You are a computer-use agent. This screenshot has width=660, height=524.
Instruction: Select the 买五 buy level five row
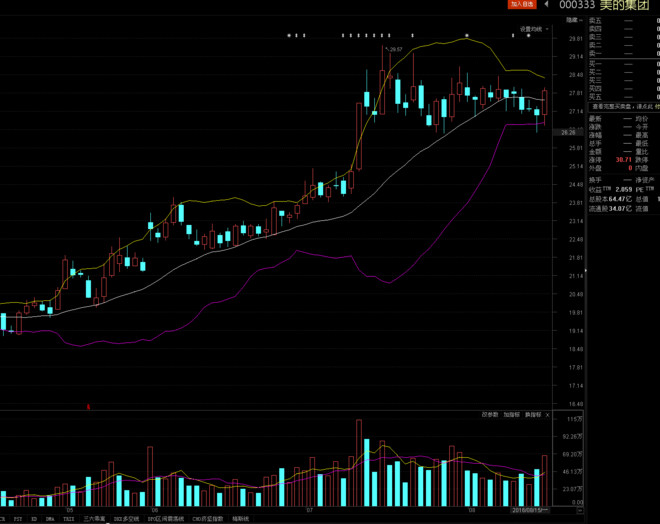pyautogui.click(x=623, y=97)
